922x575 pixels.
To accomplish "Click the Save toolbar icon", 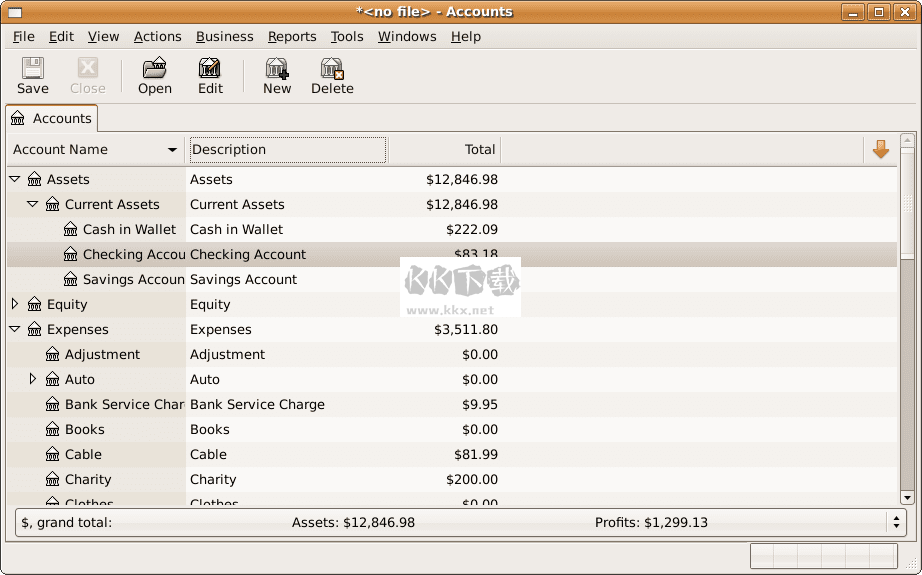I will [32, 69].
